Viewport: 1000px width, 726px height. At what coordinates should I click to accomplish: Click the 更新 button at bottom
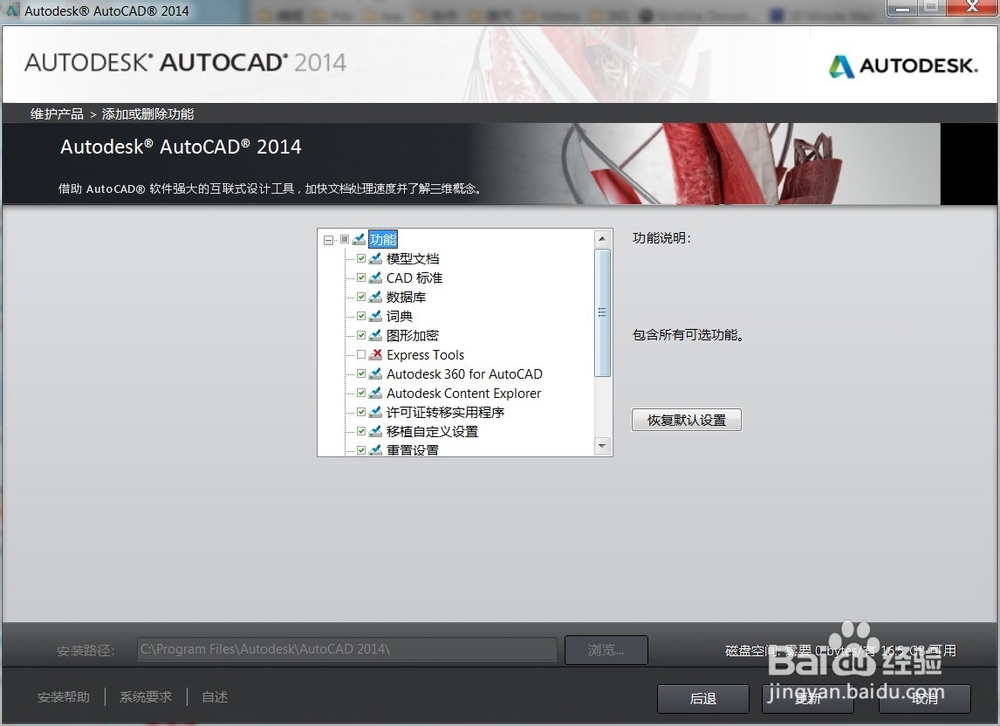pyautogui.click(x=807, y=698)
